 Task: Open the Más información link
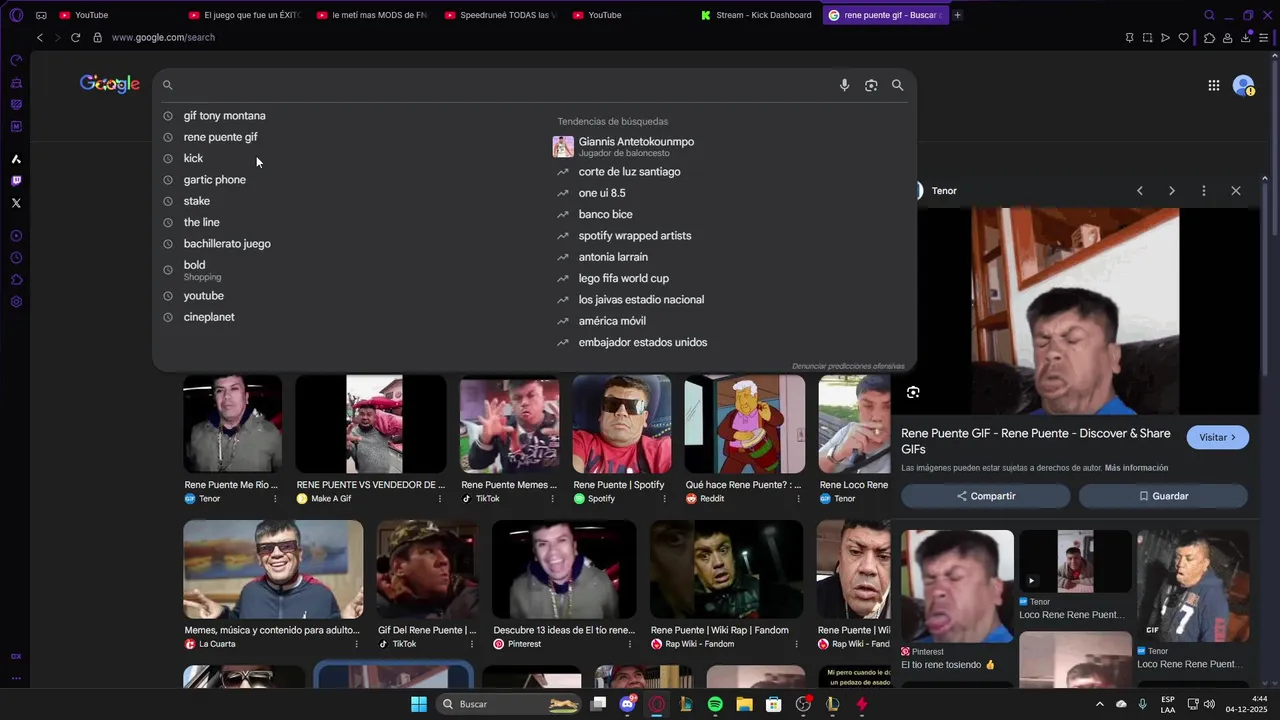point(1136,468)
